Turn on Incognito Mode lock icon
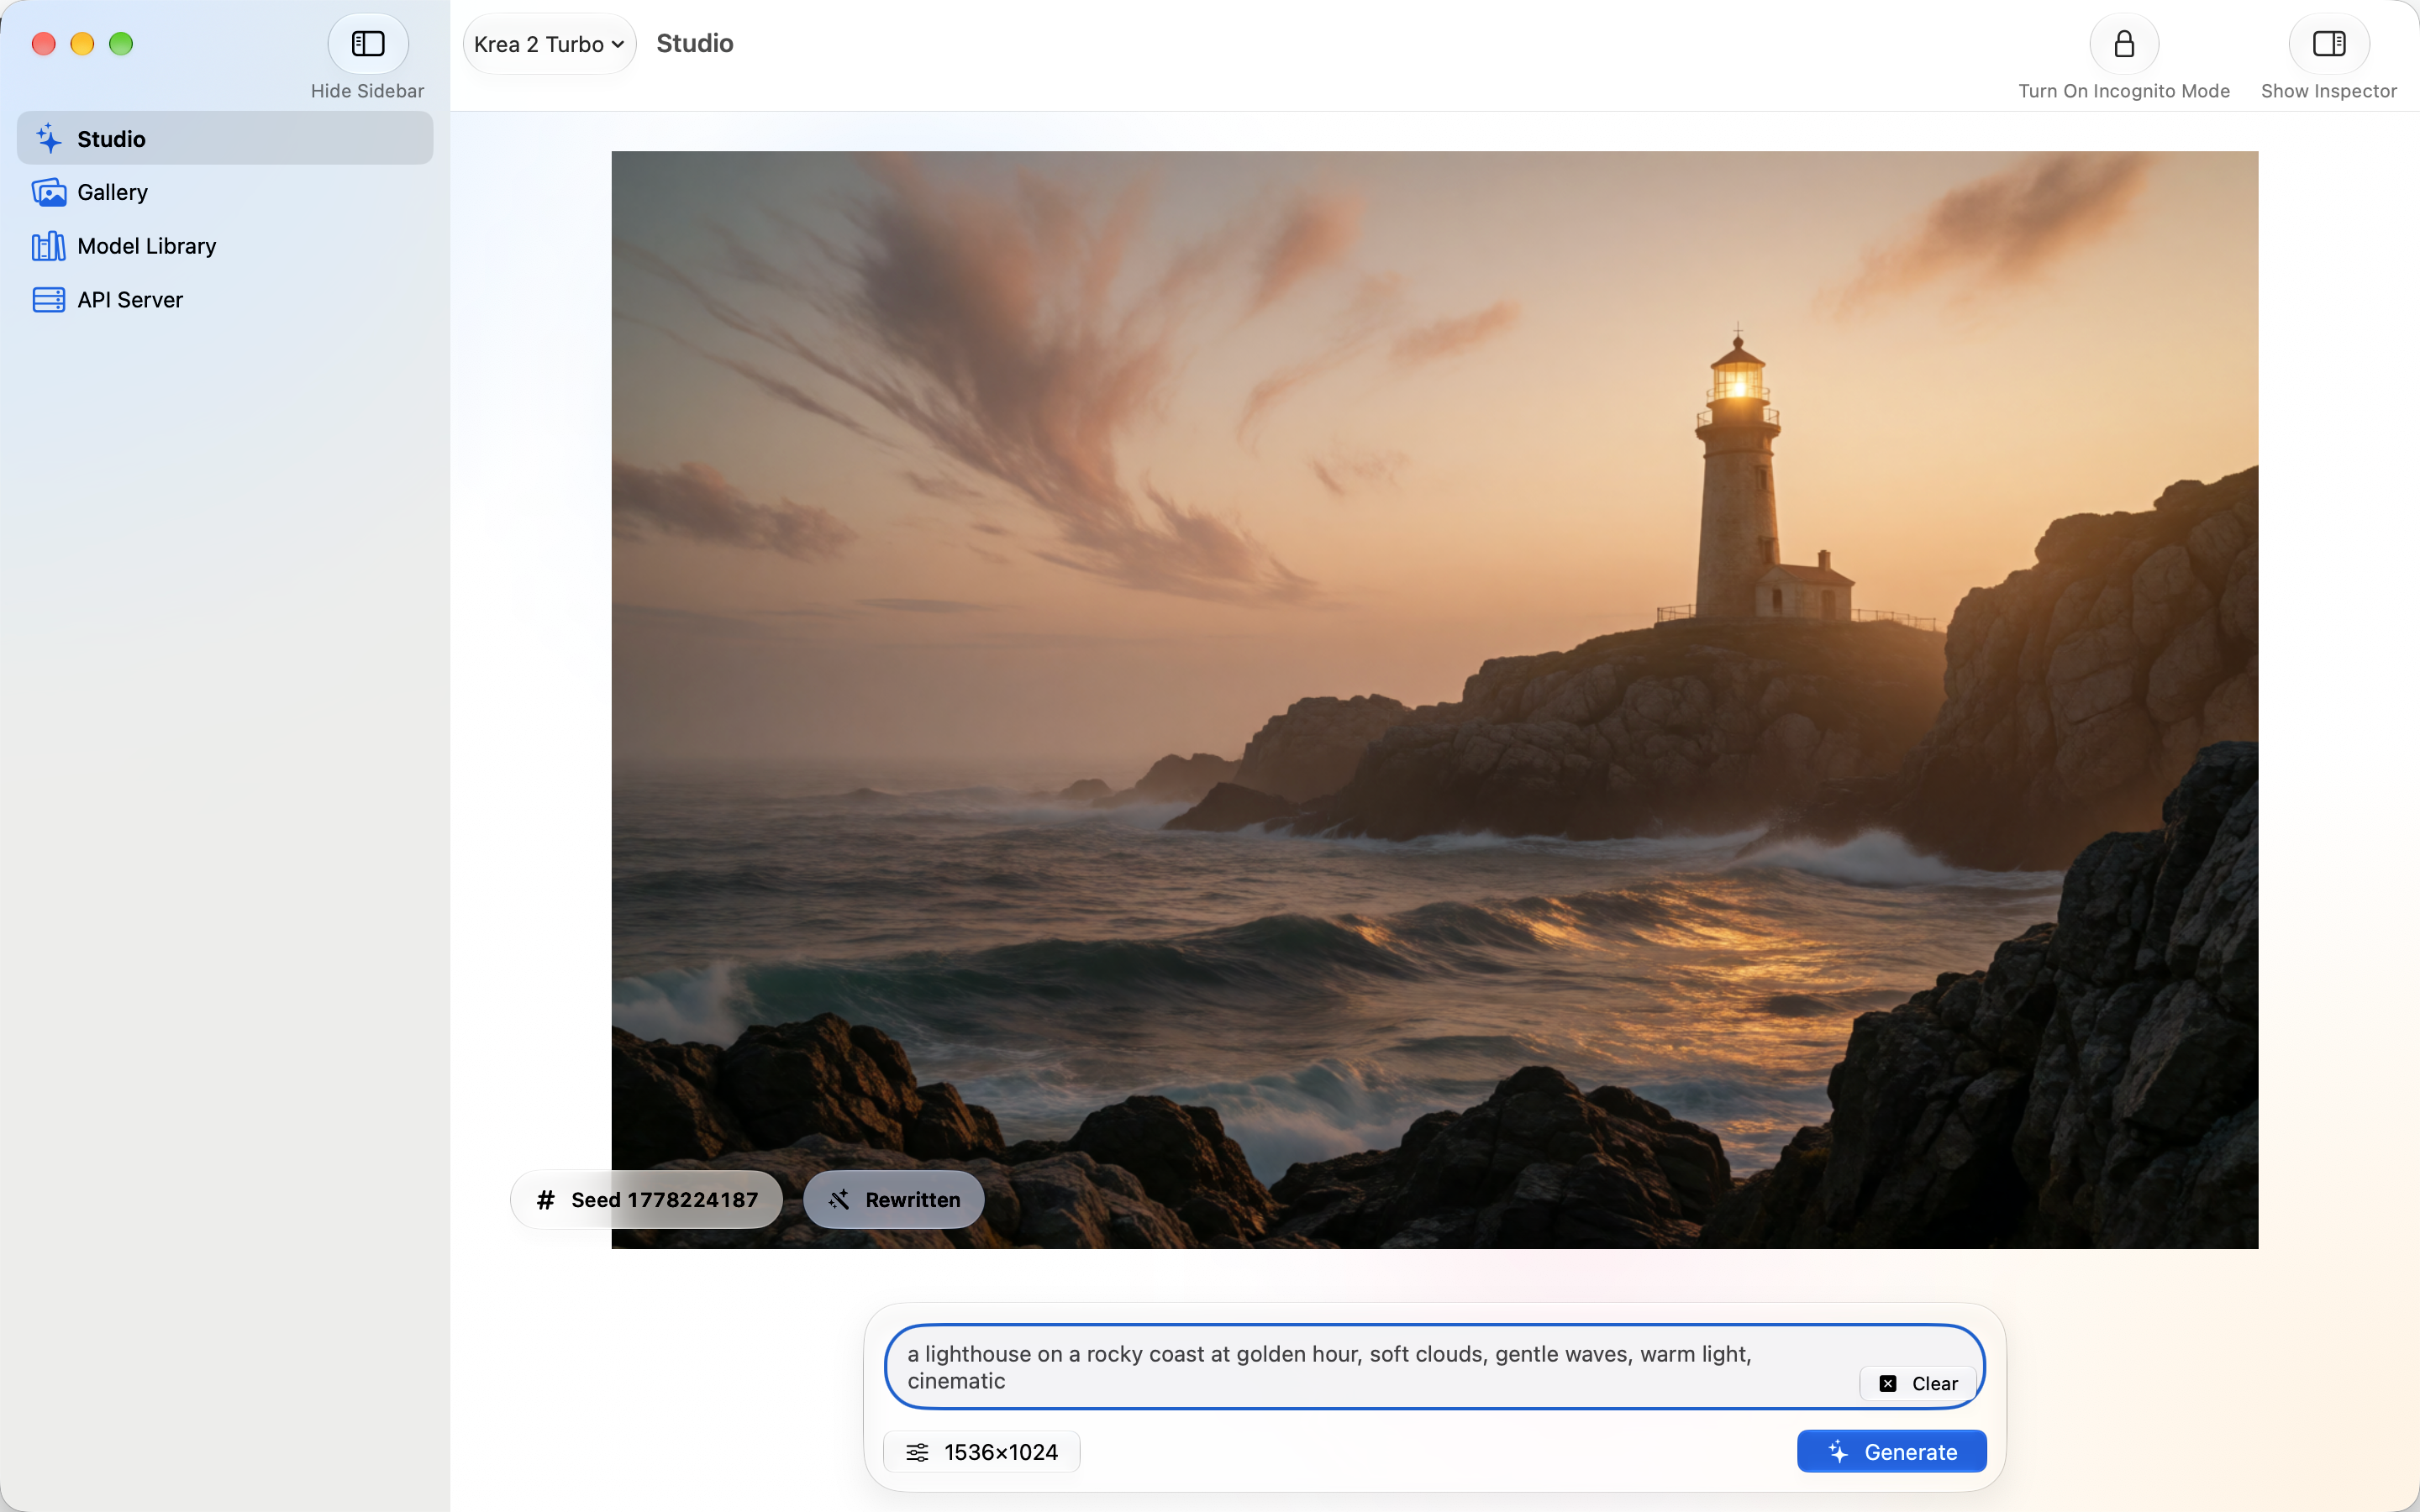This screenshot has height=1512, width=2420. [2124, 44]
